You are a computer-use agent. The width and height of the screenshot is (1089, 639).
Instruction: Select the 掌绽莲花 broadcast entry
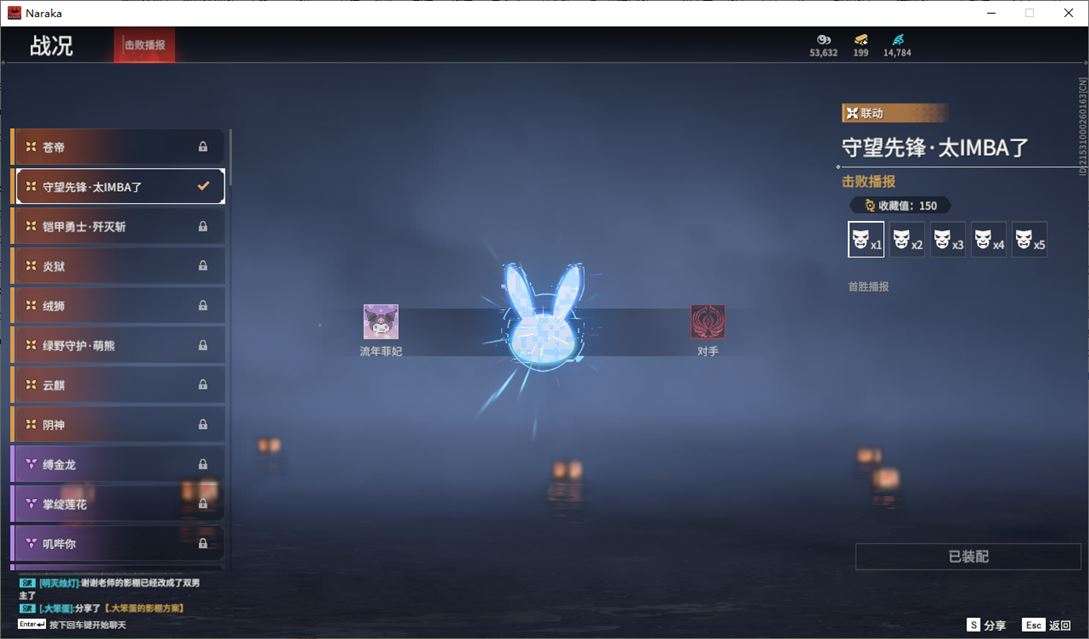click(x=118, y=504)
